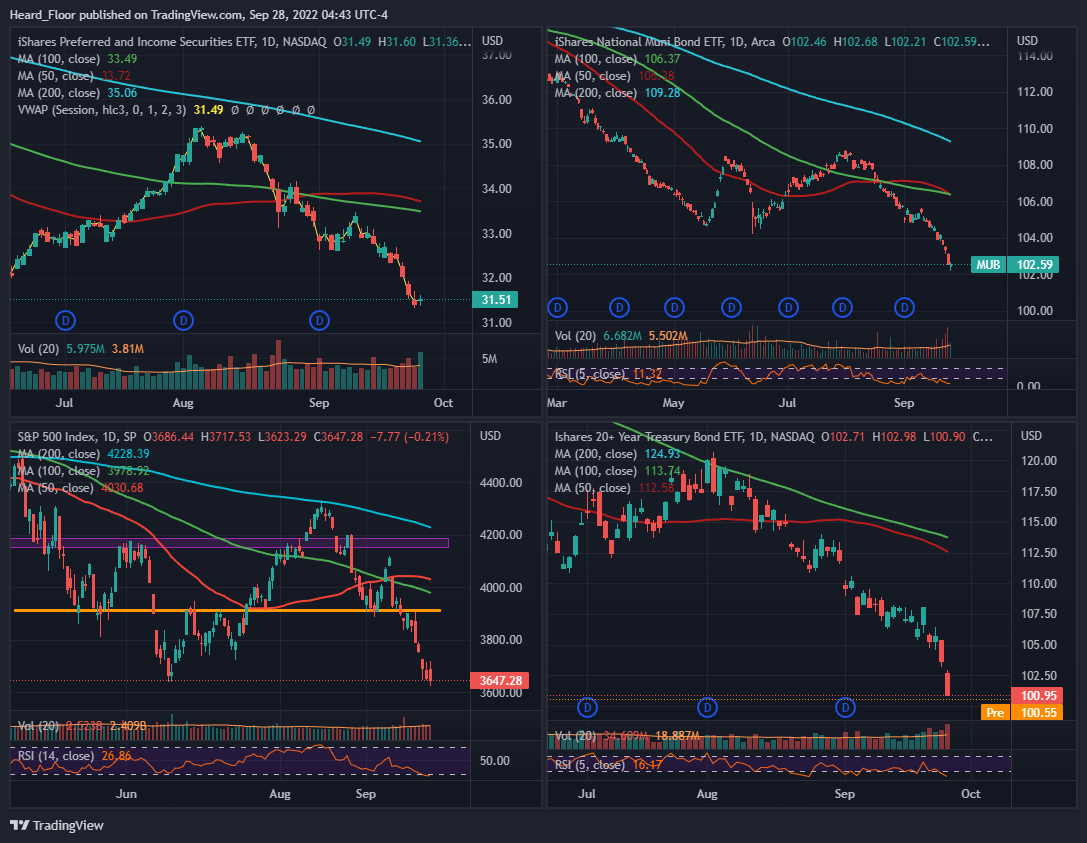
Task: Select MA (200, close) 124.93 indicator legend
Action: pyautogui.click(x=617, y=454)
